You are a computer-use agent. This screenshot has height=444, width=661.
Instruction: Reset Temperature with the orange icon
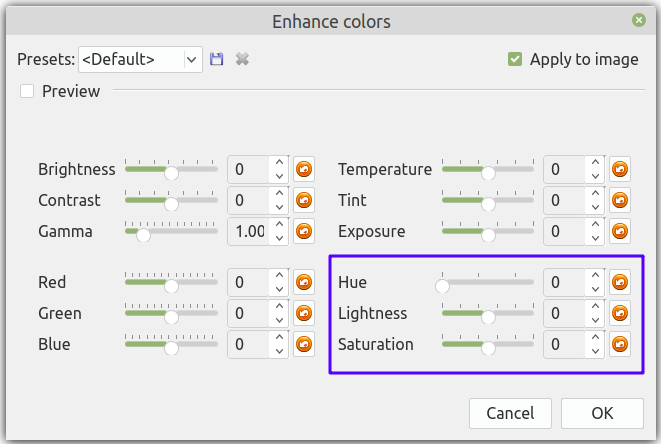pyautogui.click(x=620, y=169)
